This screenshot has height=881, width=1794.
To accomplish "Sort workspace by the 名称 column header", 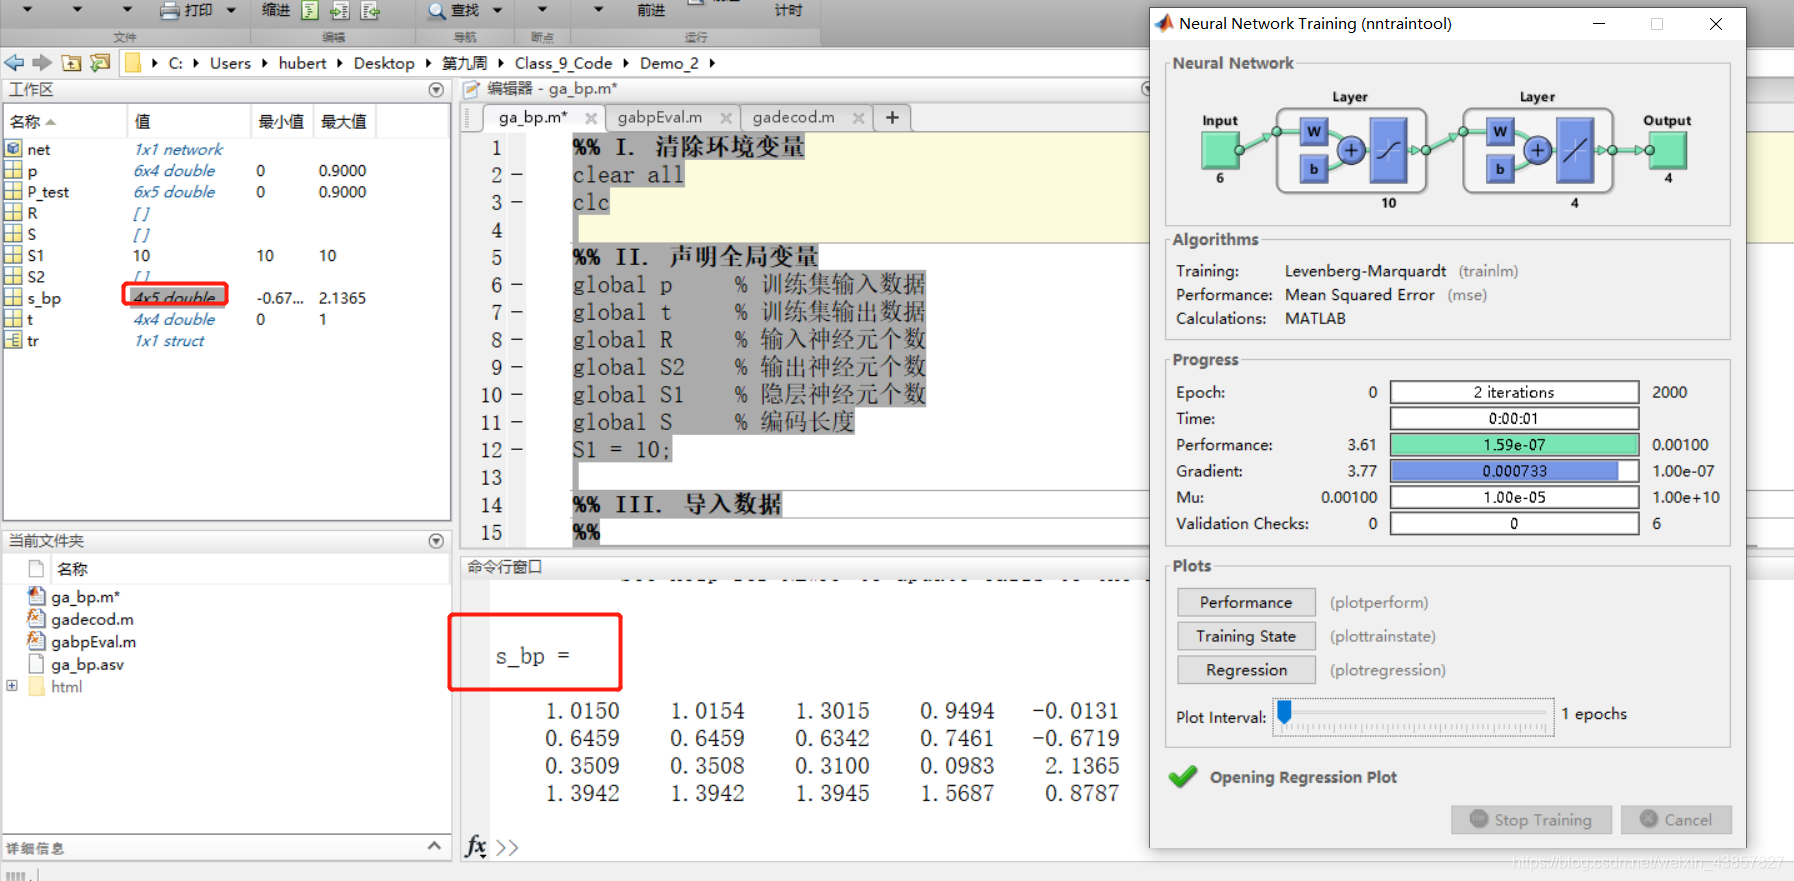I will point(66,121).
